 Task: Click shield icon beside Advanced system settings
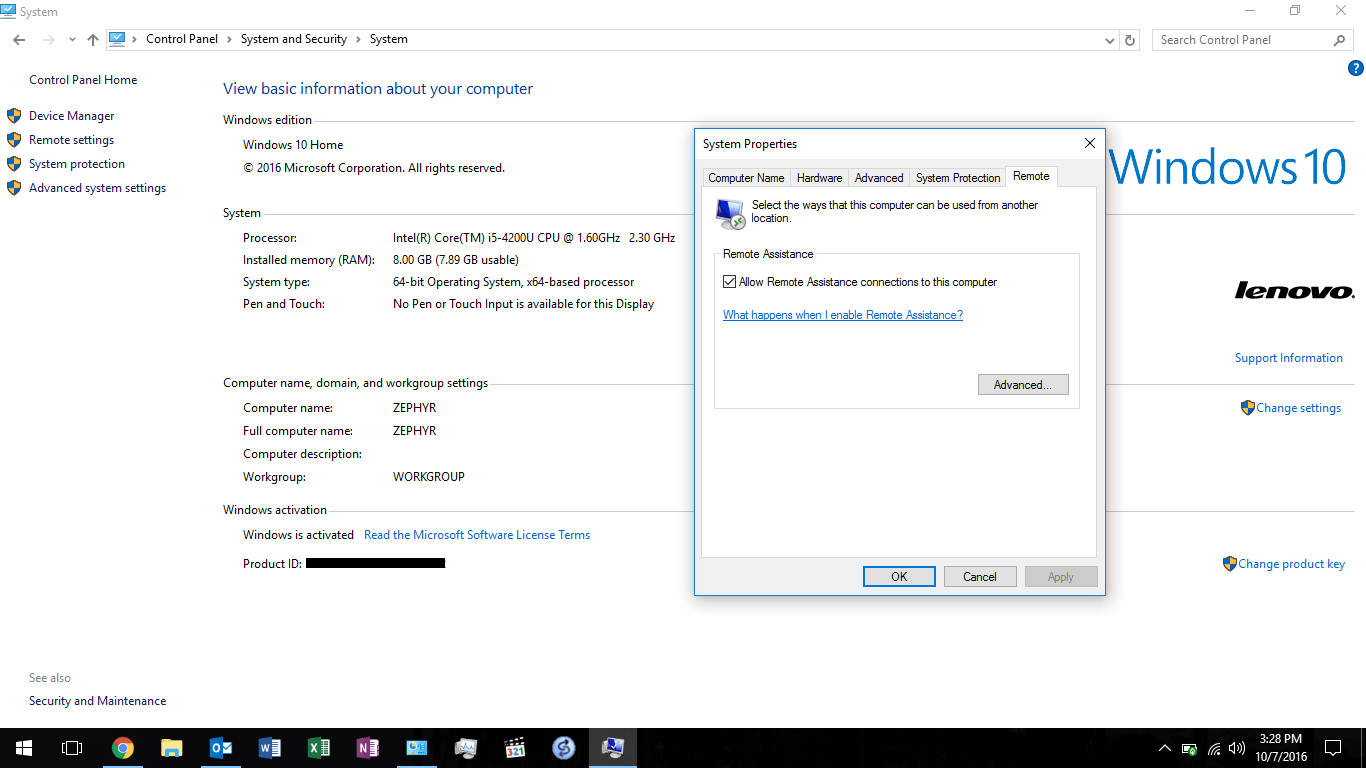14,188
